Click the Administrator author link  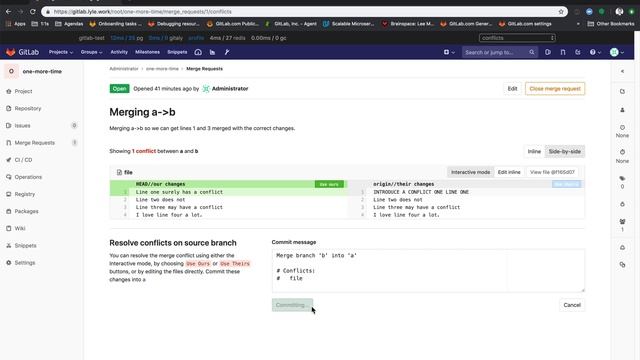tap(230, 89)
